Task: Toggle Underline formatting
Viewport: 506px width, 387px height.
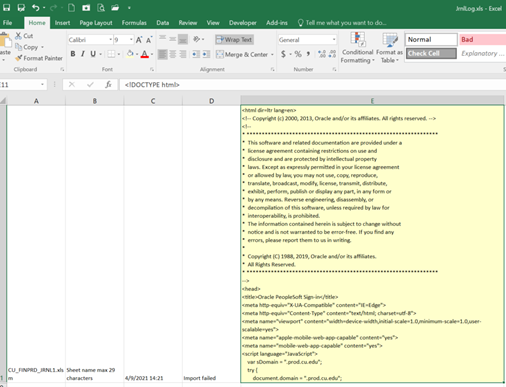Action: point(93,54)
